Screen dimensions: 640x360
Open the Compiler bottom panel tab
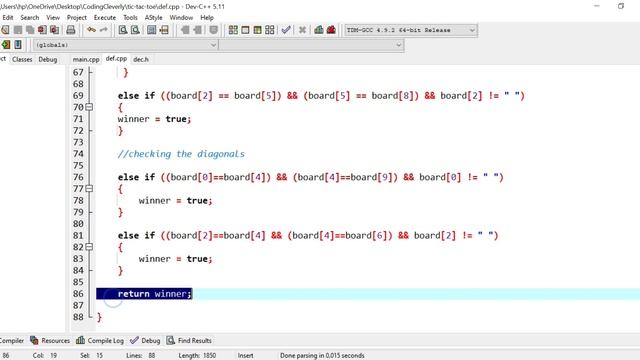(x=11, y=340)
